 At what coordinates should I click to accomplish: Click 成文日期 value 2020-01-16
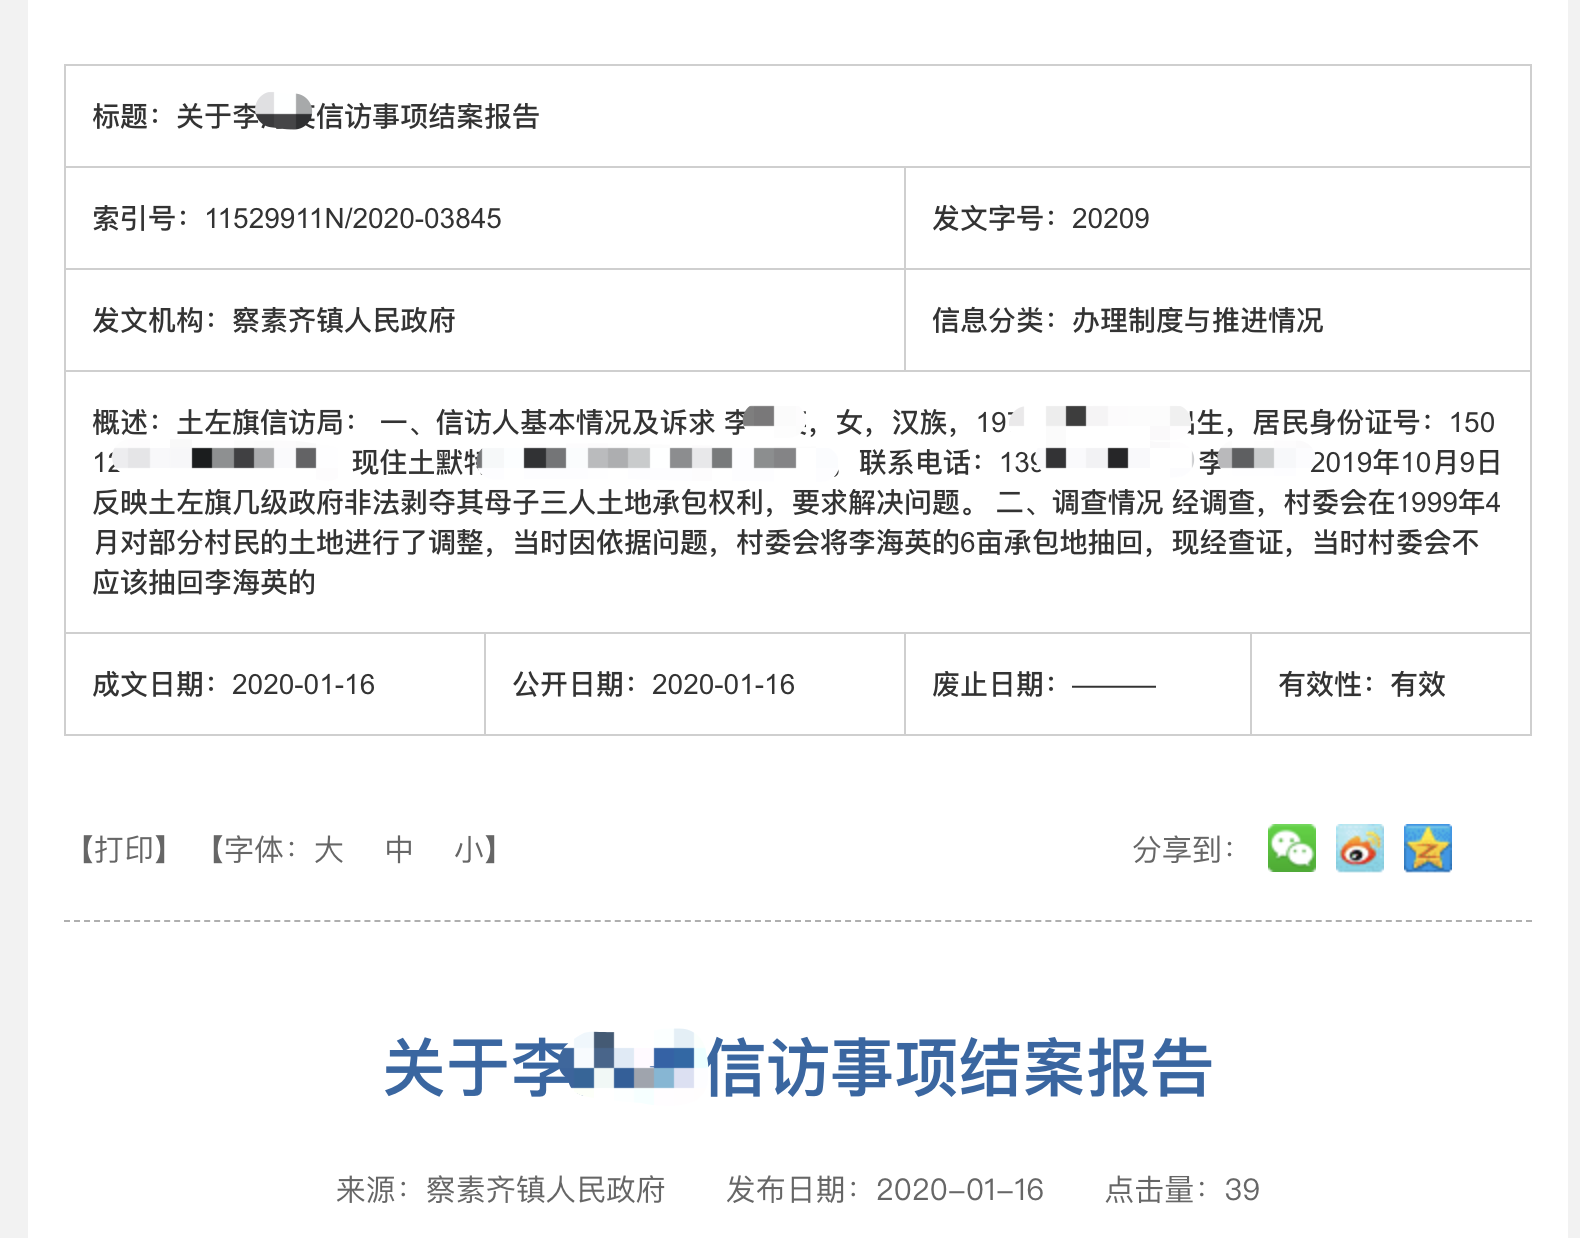(303, 684)
